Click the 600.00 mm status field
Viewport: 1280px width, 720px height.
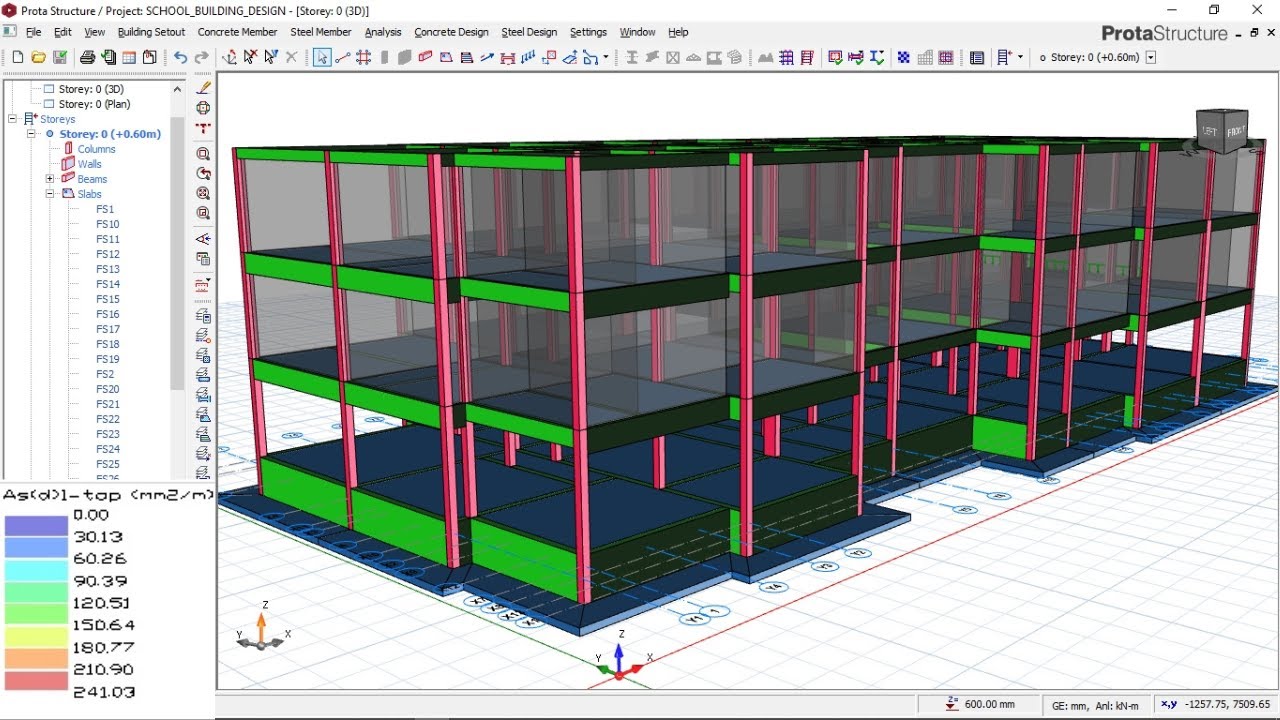(981, 705)
